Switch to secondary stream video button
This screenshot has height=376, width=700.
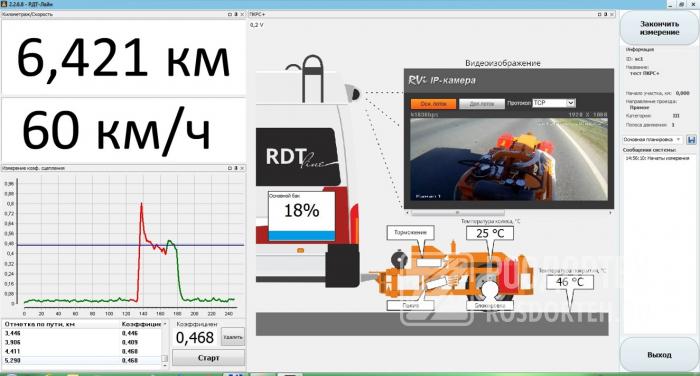(x=482, y=104)
